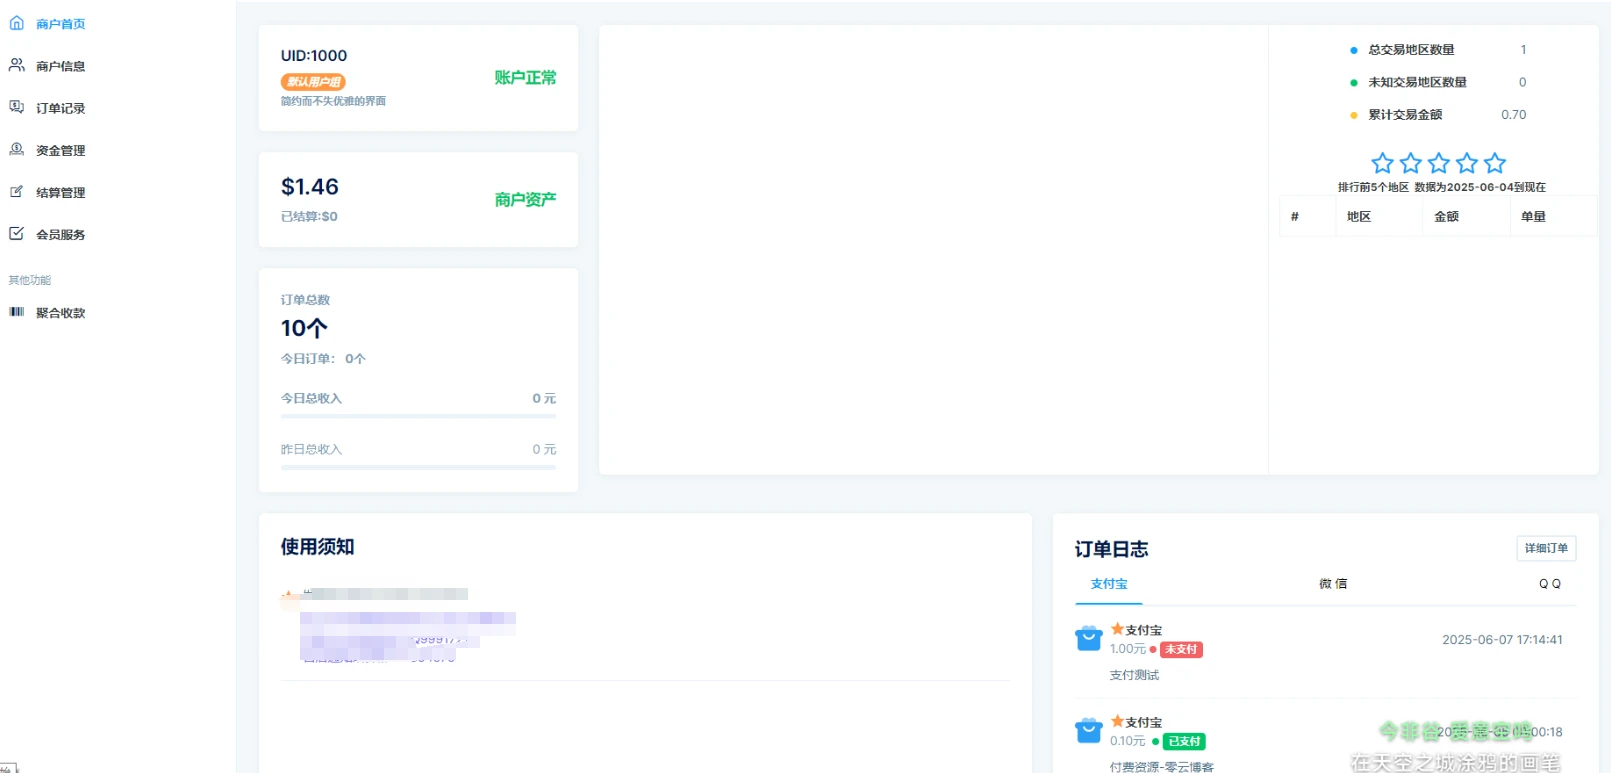
Task: Click the 10个 order total
Action: [x=304, y=328]
